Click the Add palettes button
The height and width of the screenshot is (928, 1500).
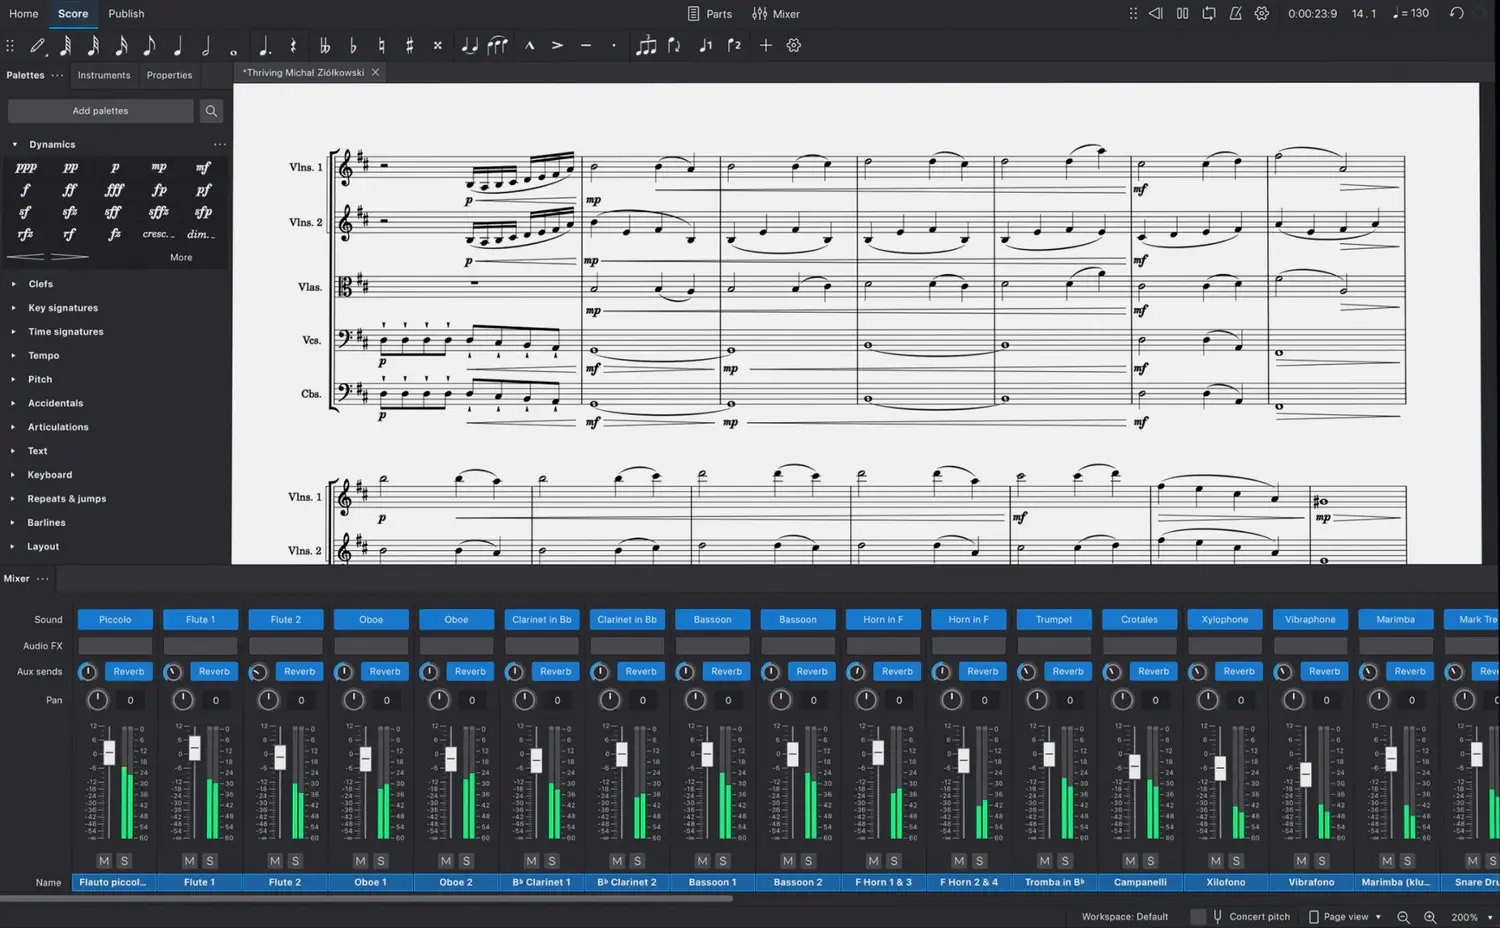coord(100,111)
